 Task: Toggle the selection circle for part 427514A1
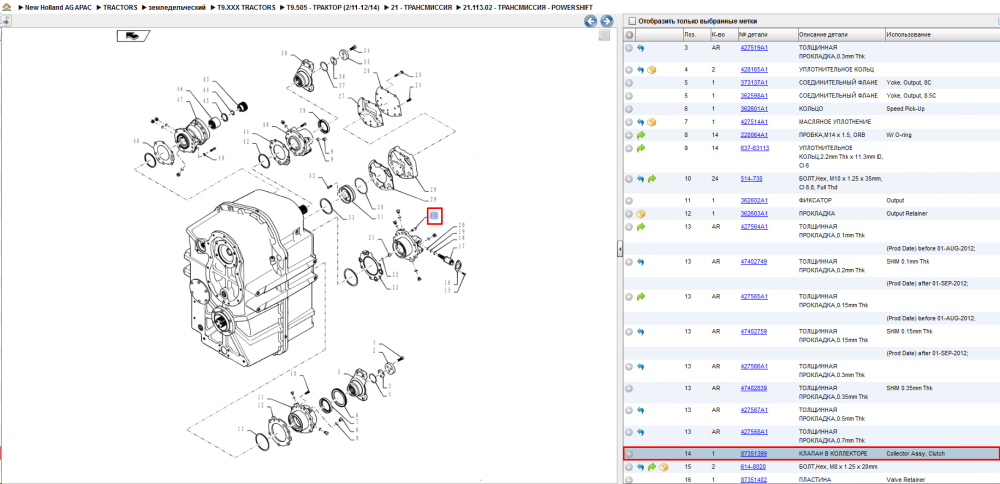pyautogui.click(x=629, y=122)
